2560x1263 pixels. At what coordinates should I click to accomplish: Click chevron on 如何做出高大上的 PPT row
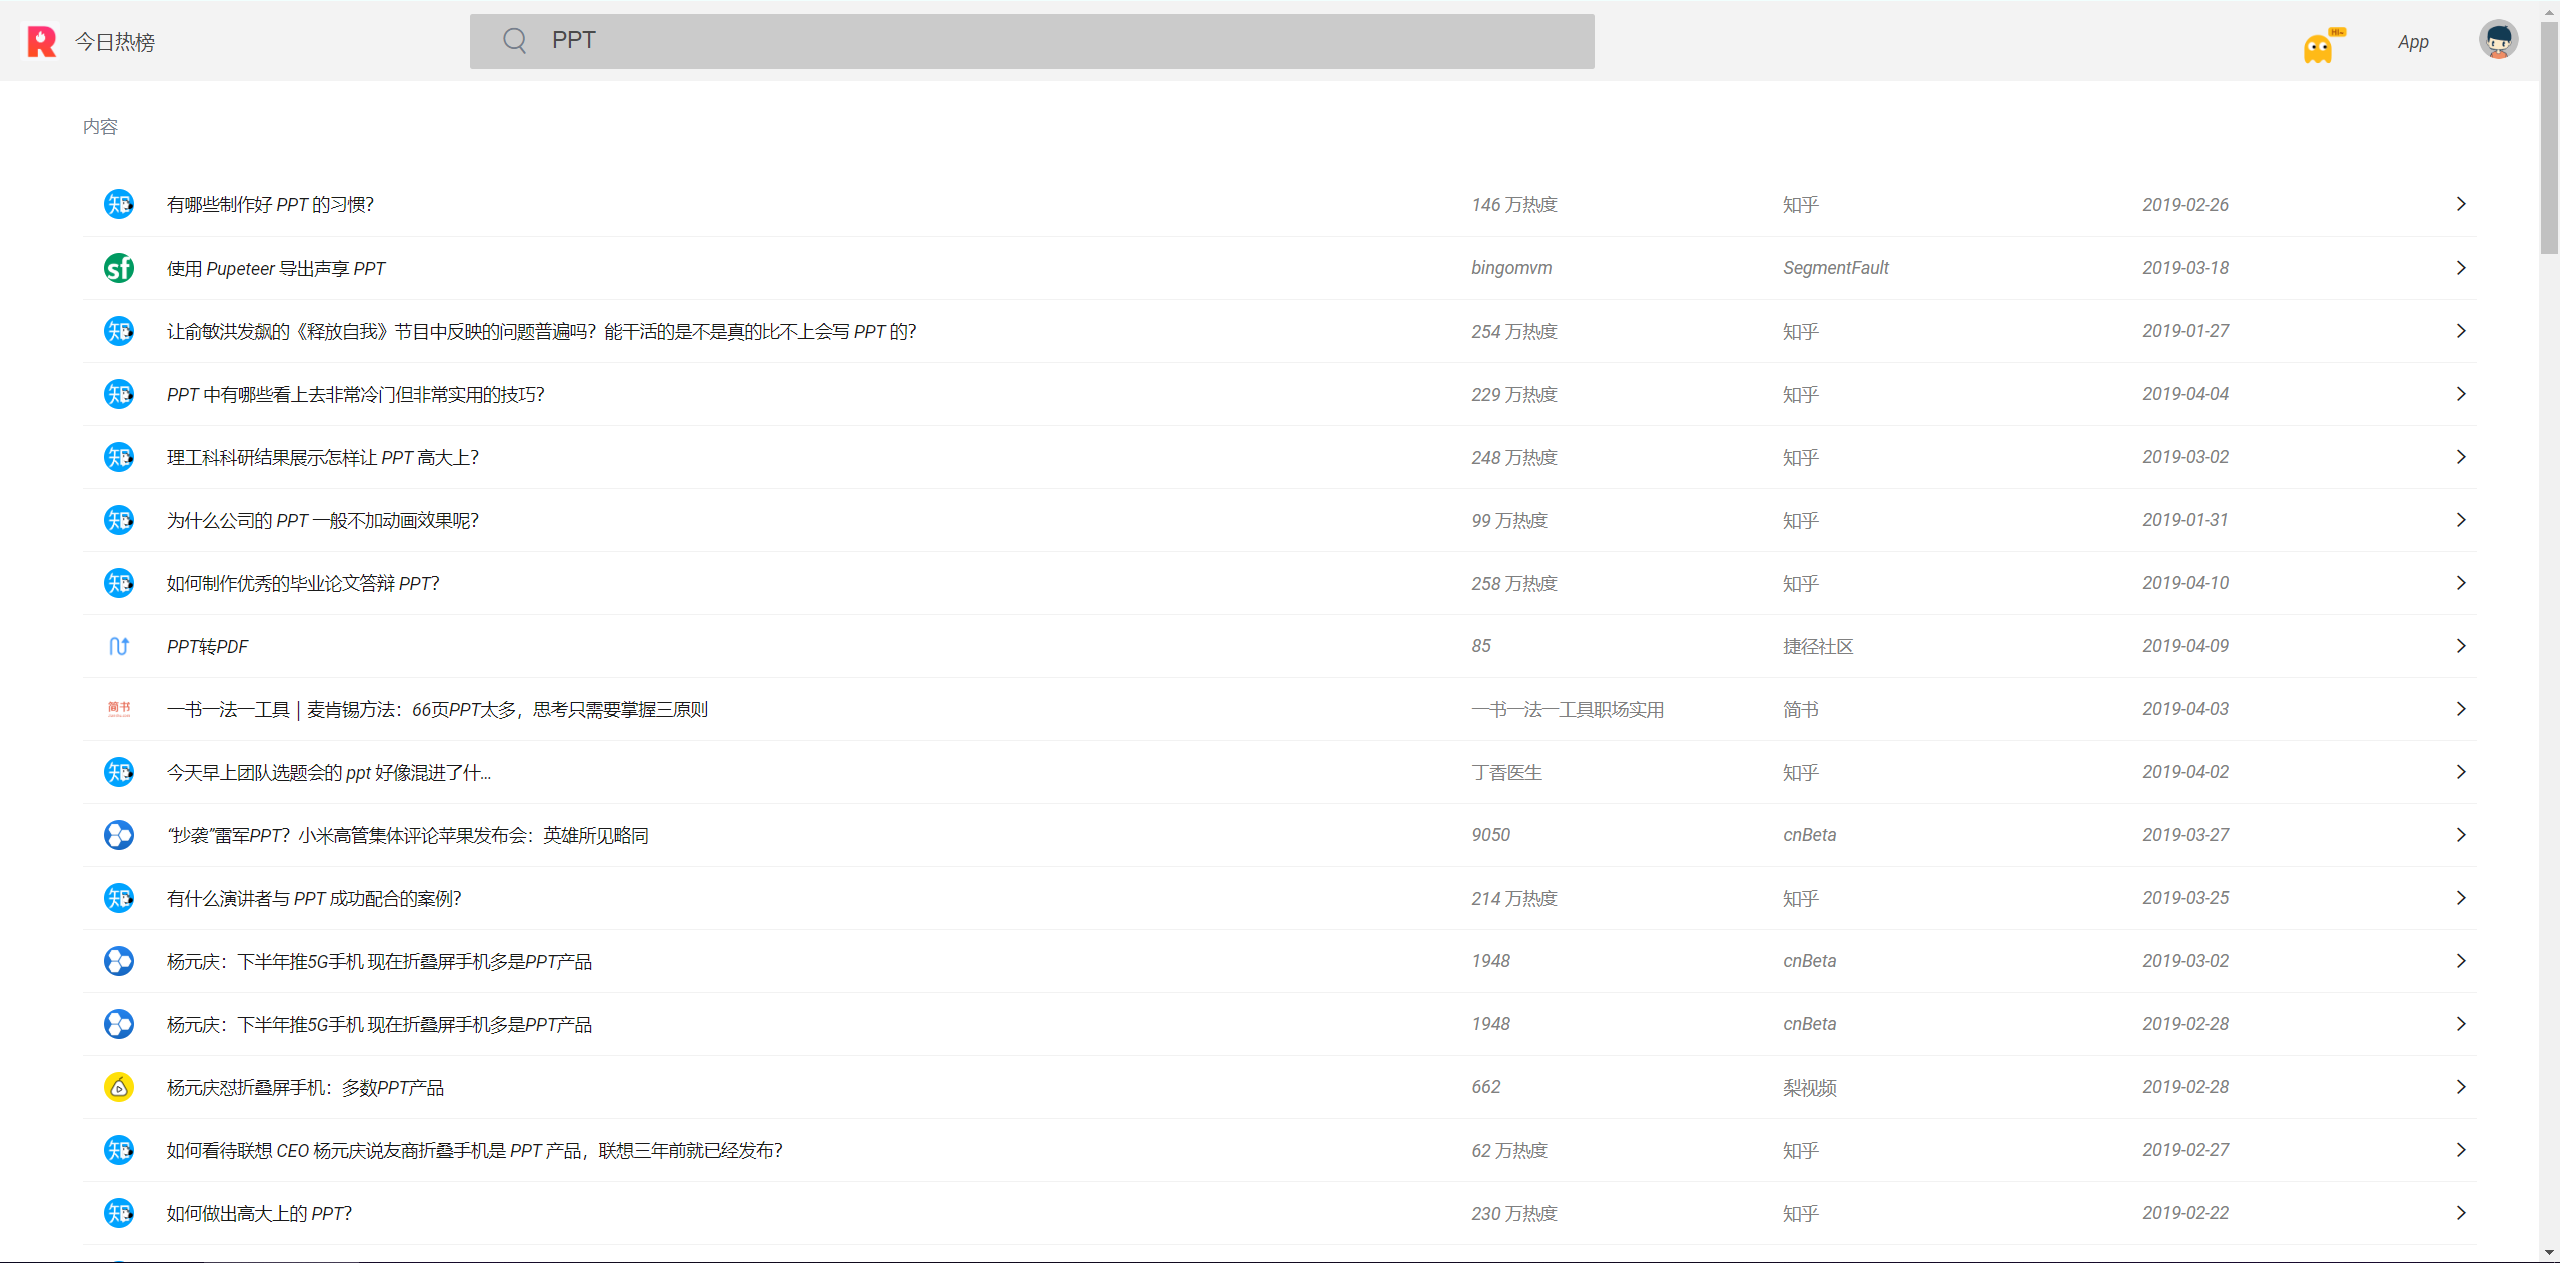click(2460, 1213)
